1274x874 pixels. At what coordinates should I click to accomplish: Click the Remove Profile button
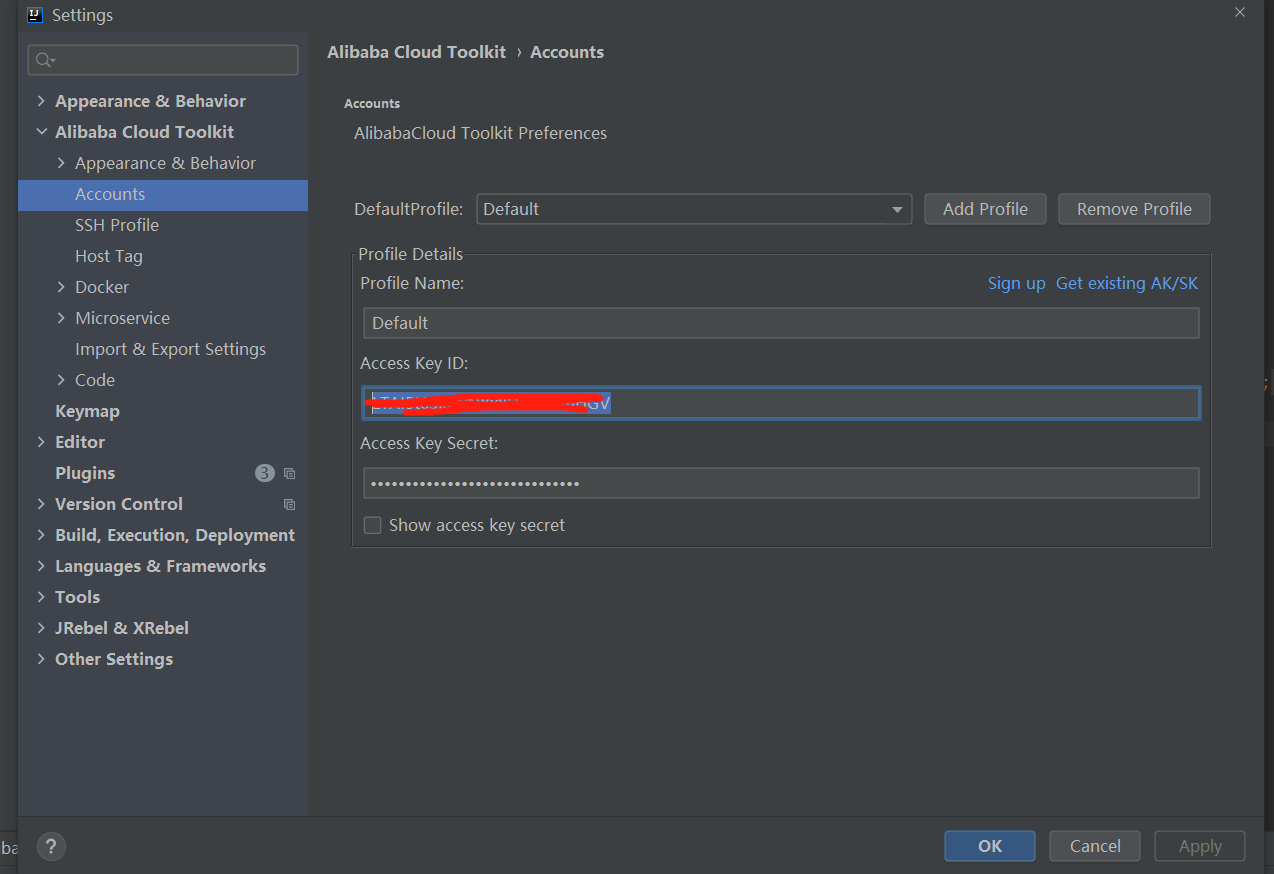pyautogui.click(x=1134, y=209)
